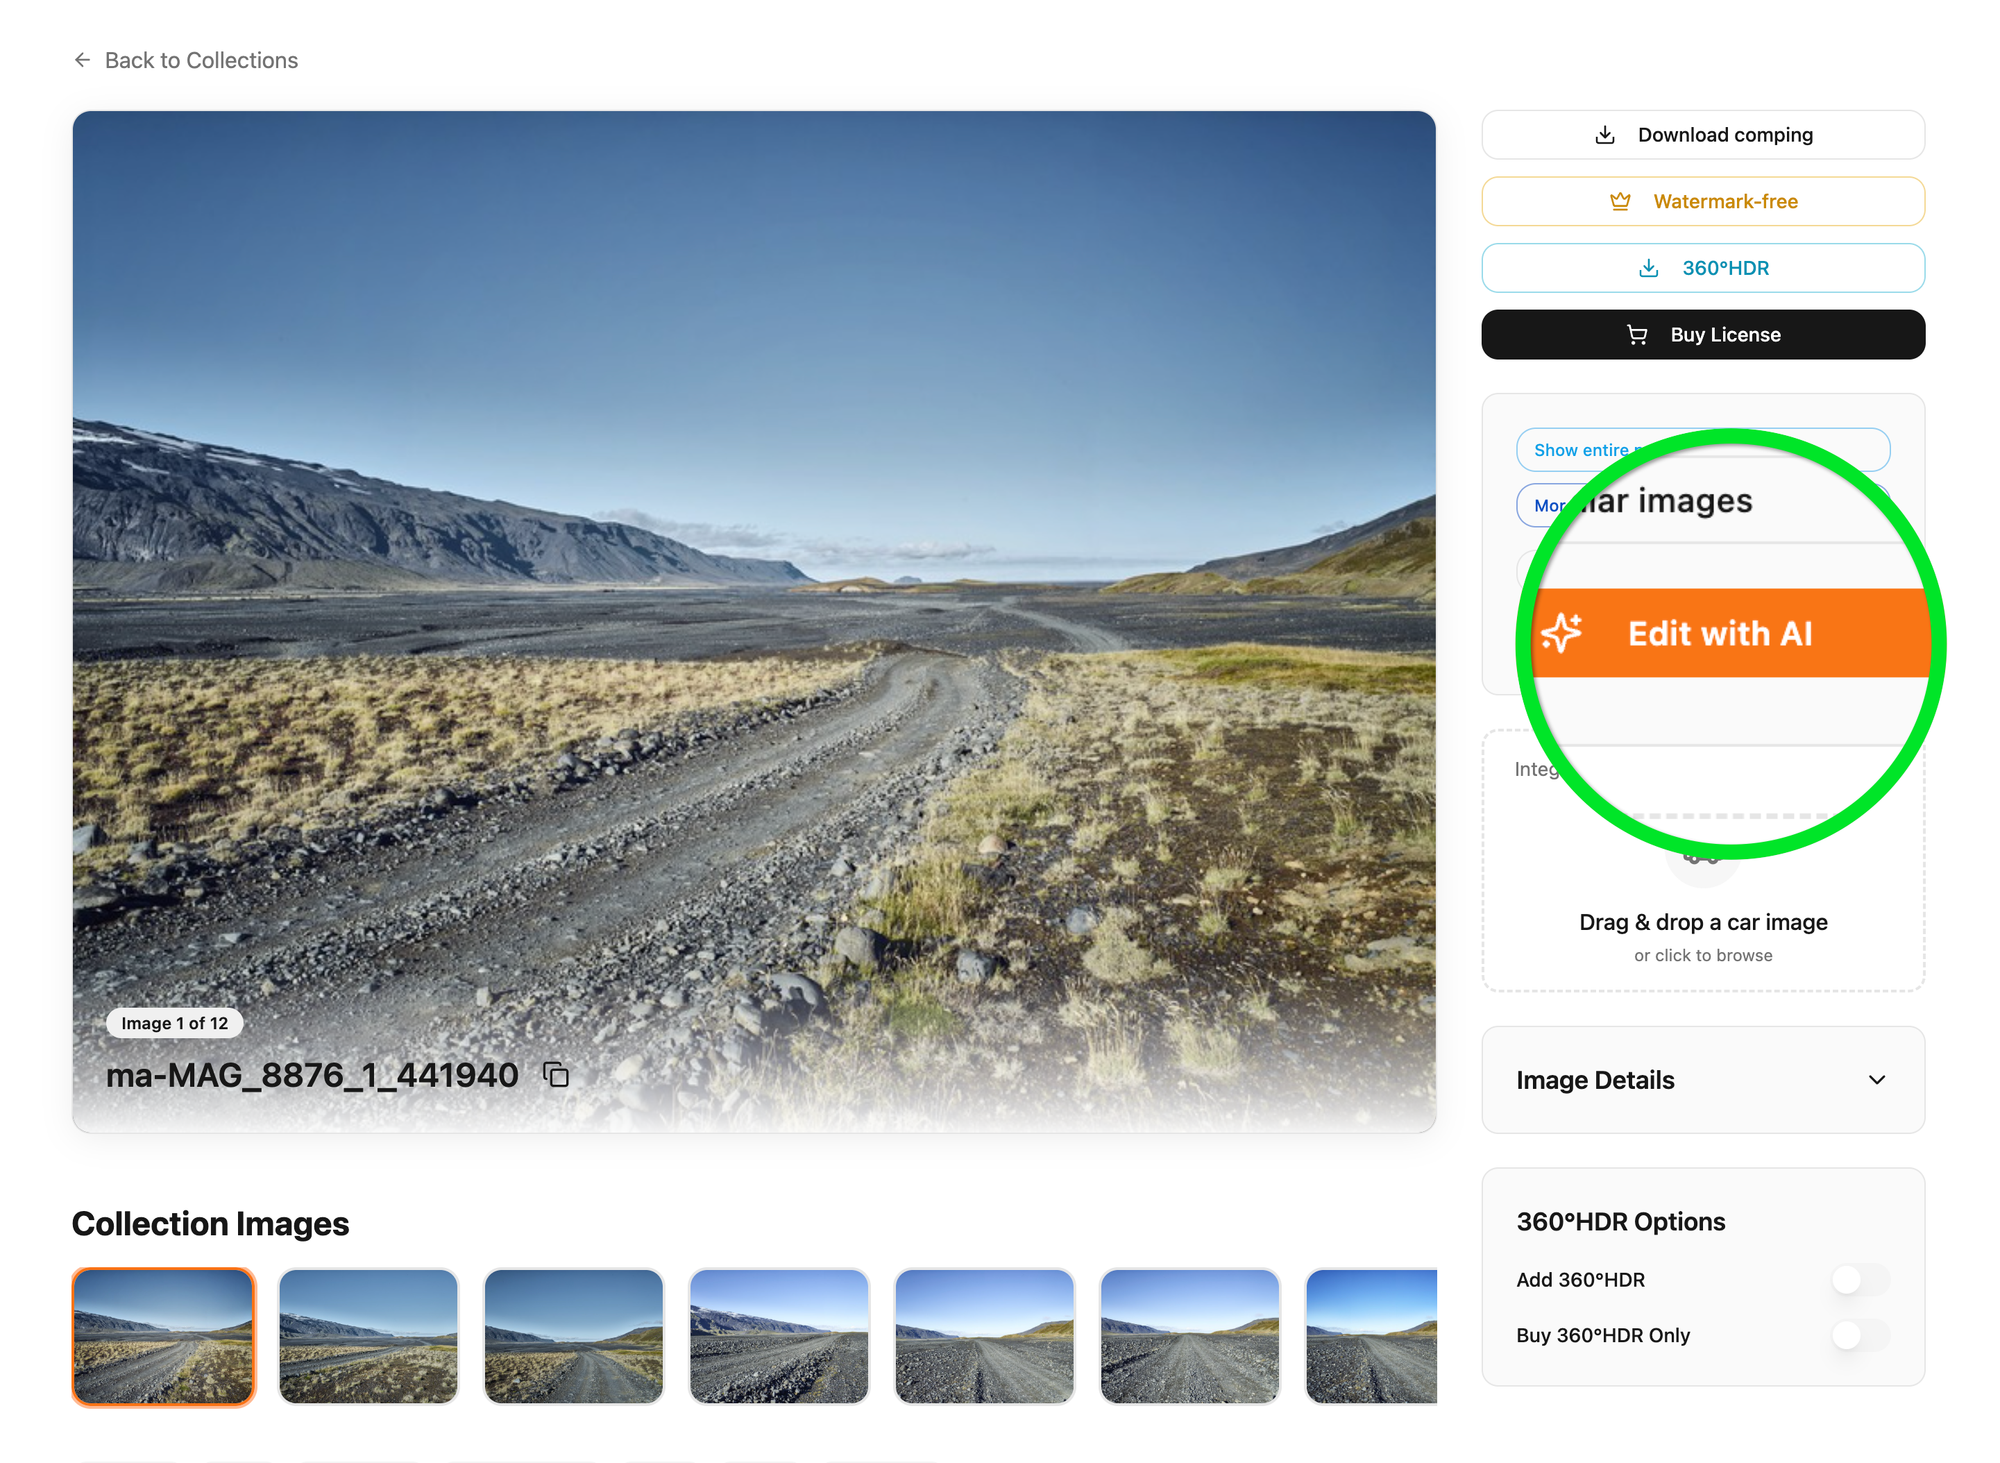Viewport: 2000px width, 1463px height.
Task: Select the second collection thumbnail
Action: click(368, 1336)
